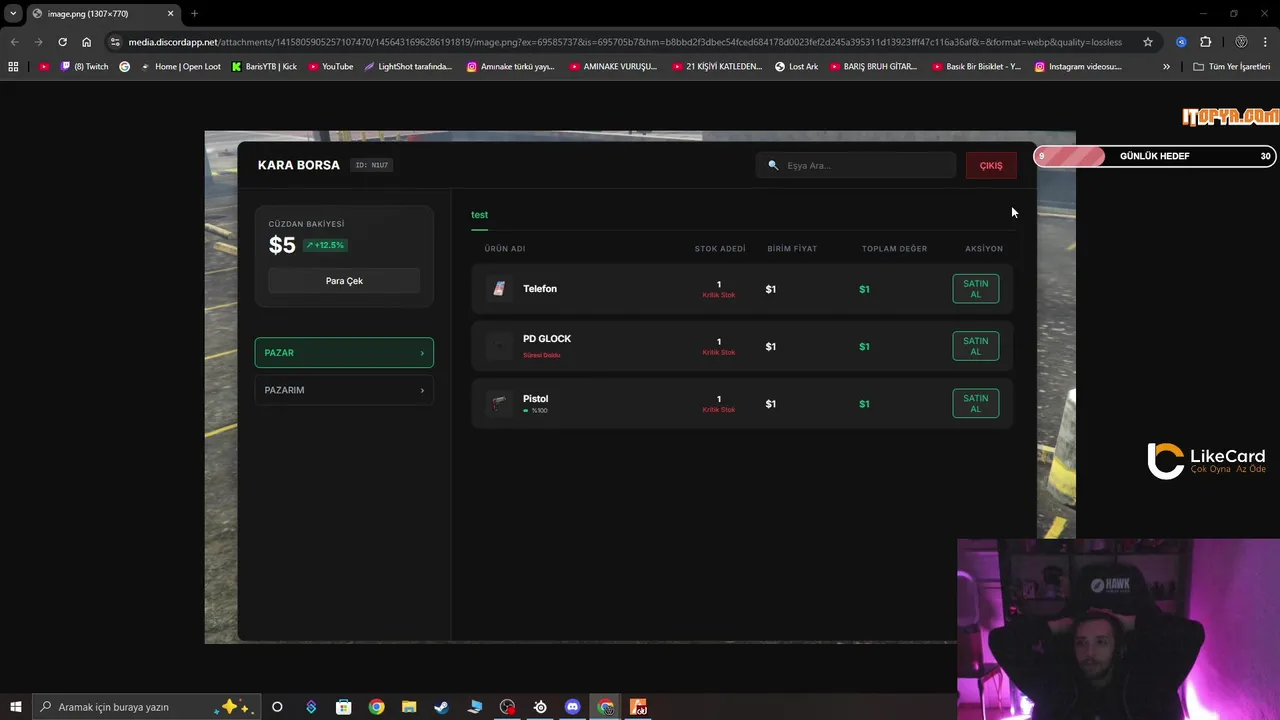Click the ID: N1U7 badge
This screenshot has width=1280, height=720.
coord(372,165)
